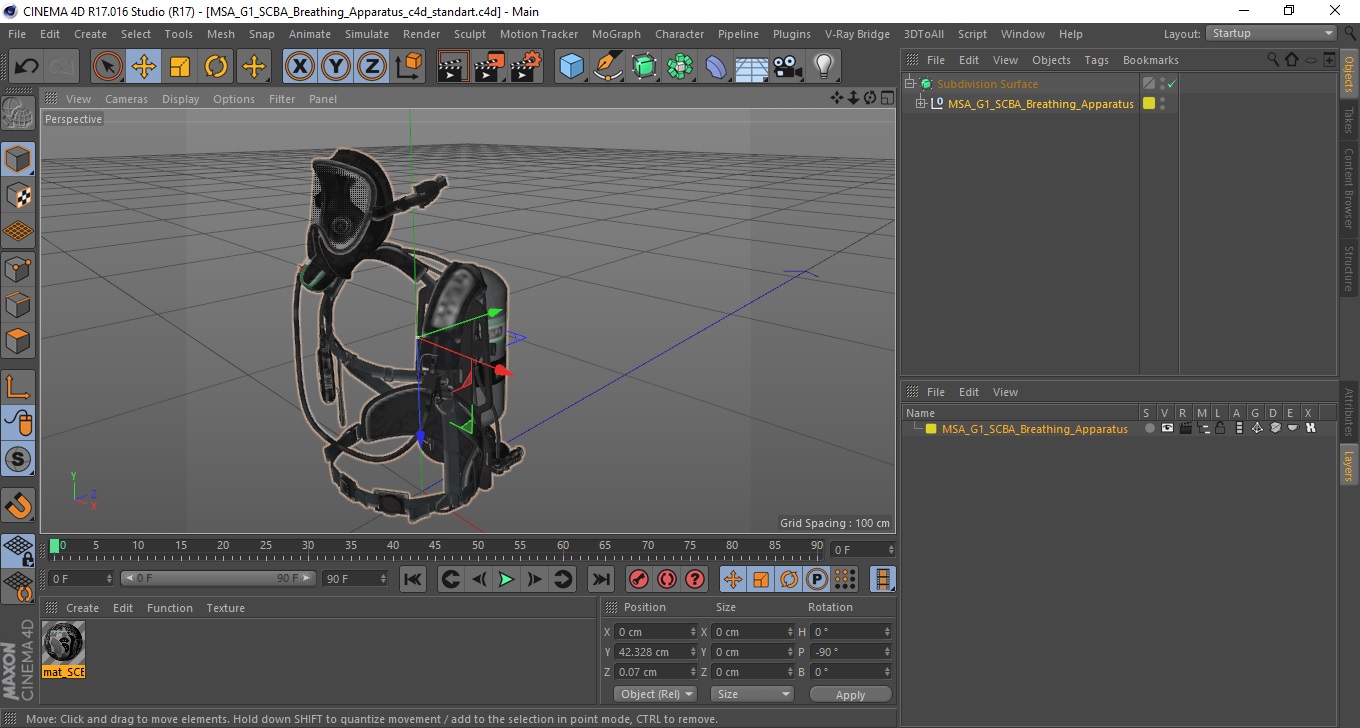The image size is (1360, 728).
Task: Step the Position X spinner arrows
Action: (x=693, y=632)
